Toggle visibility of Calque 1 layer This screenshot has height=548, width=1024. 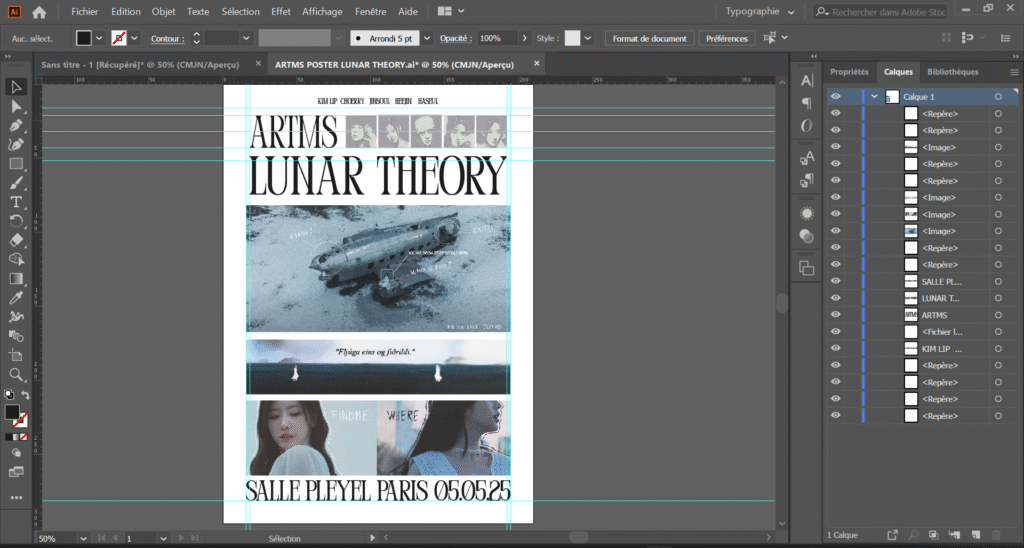tap(836, 97)
